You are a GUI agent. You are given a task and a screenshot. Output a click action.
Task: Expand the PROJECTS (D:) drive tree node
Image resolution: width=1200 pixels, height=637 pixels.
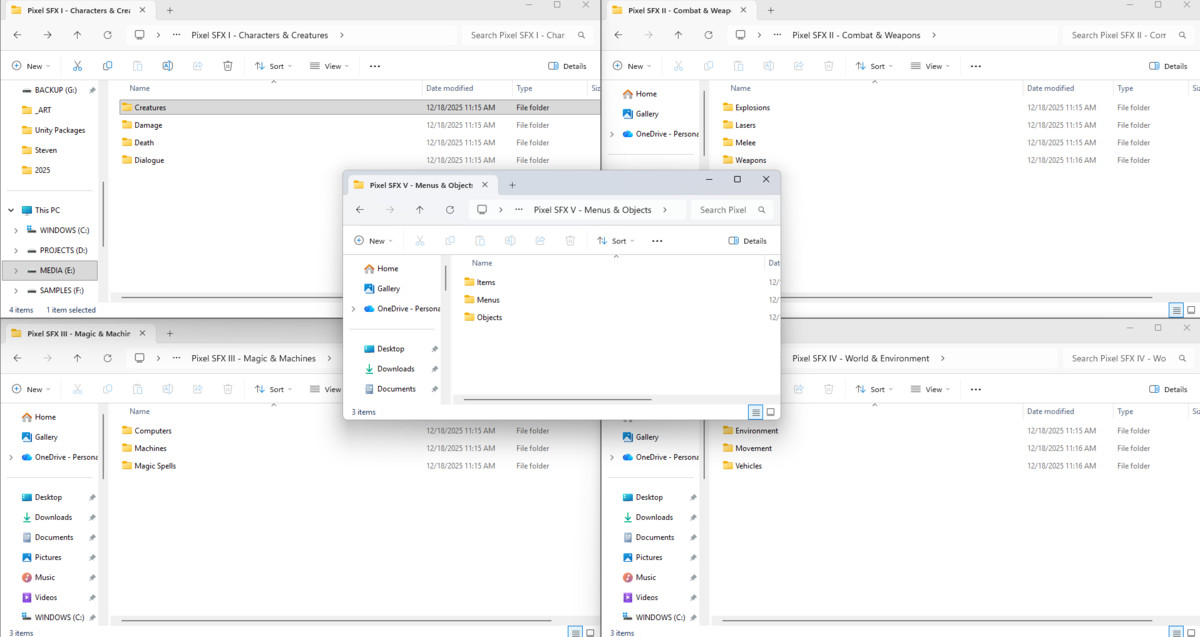[16, 250]
